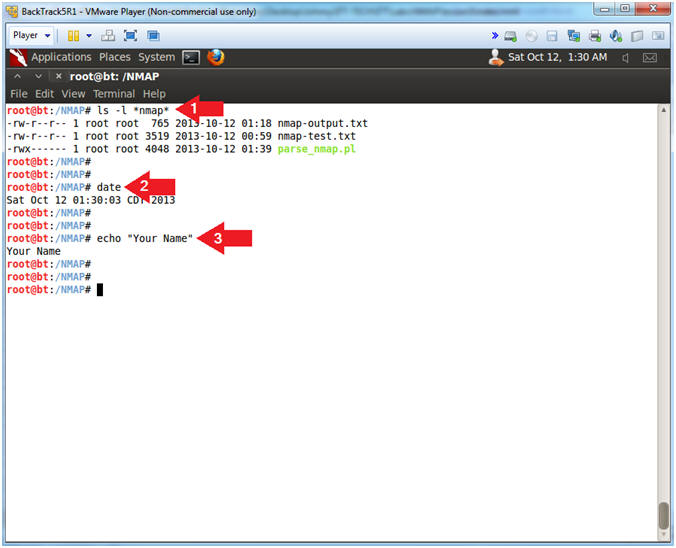
Task: Click the mail envelope panel icon
Action: [x=650, y=58]
